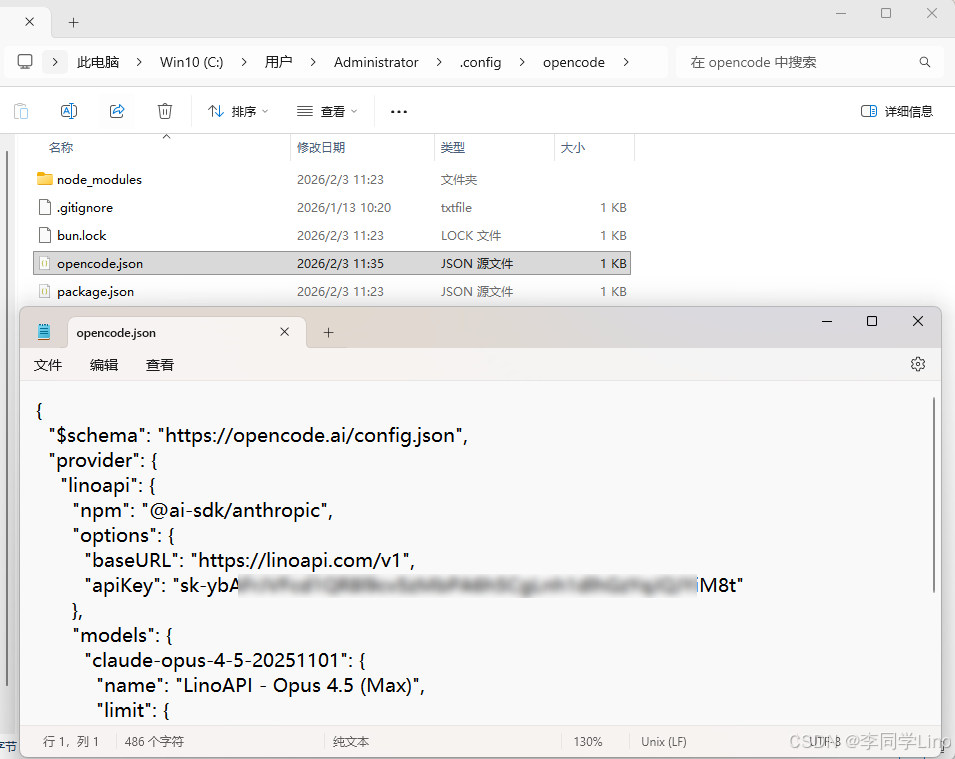Viewport: 955px width, 759px height.
Task: Click the bun.lock file icon
Action: click(x=44, y=235)
